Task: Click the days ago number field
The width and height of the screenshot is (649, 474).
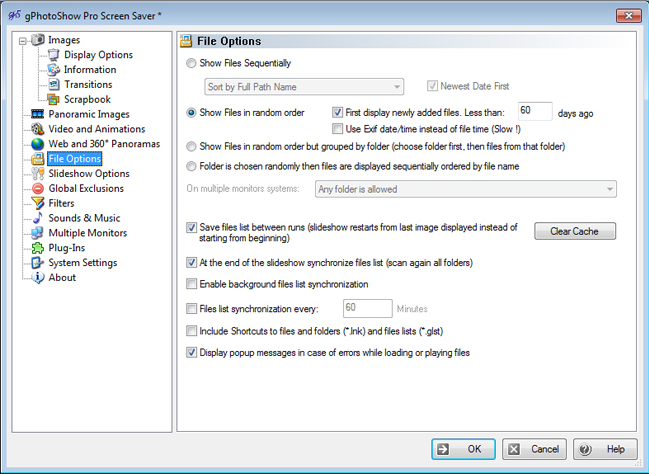Action: point(535,112)
